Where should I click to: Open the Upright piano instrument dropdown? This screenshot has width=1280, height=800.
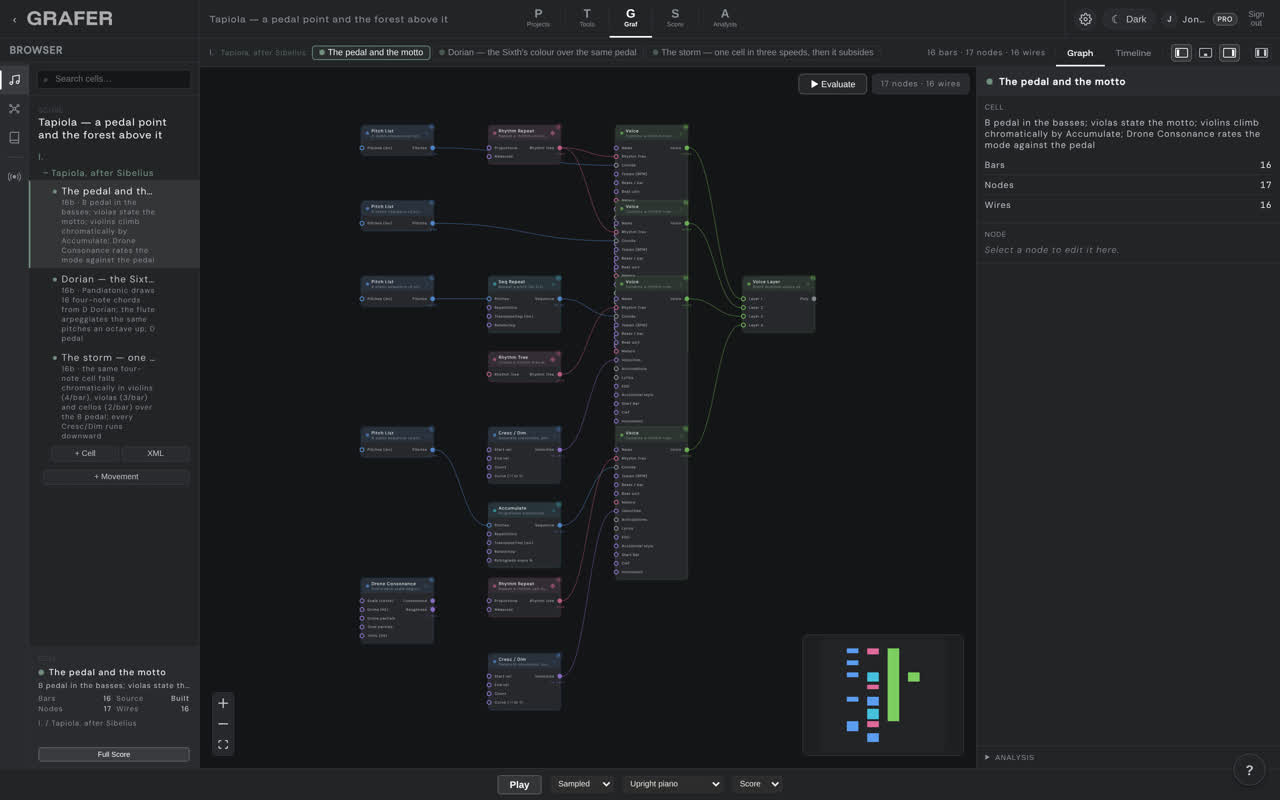click(x=673, y=784)
